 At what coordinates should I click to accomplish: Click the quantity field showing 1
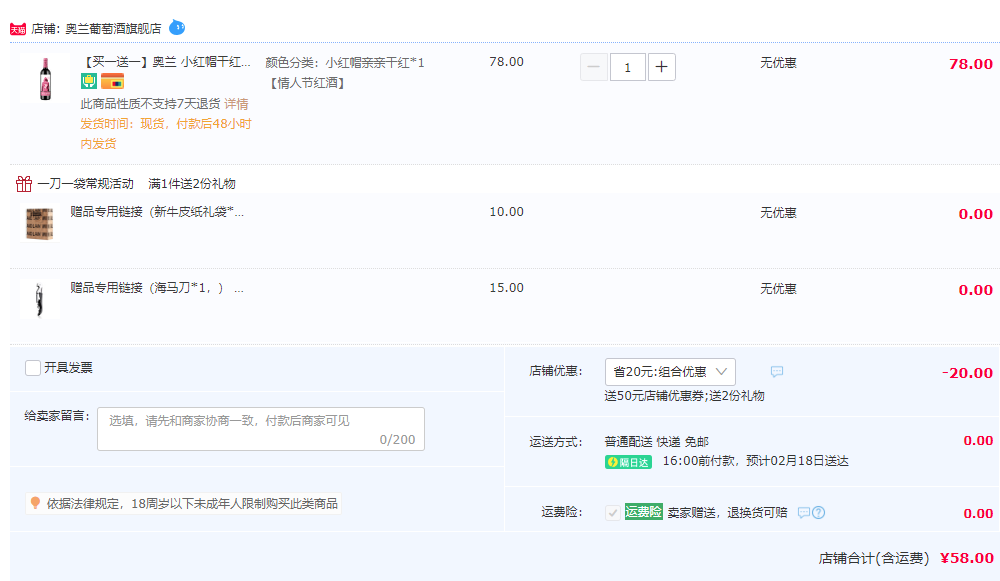(x=628, y=67)
